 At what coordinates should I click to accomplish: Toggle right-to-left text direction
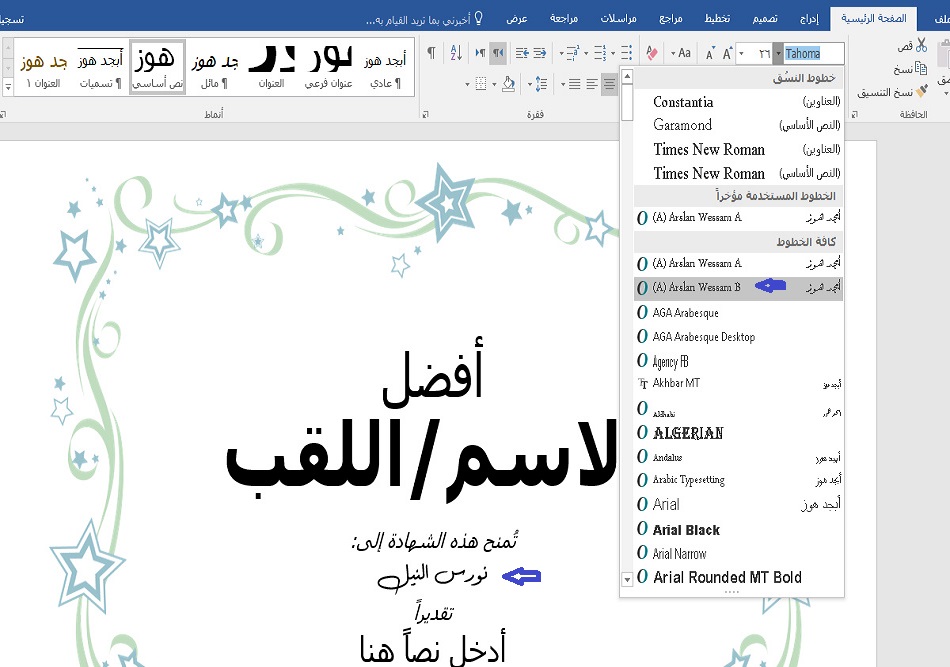[498, 53]
